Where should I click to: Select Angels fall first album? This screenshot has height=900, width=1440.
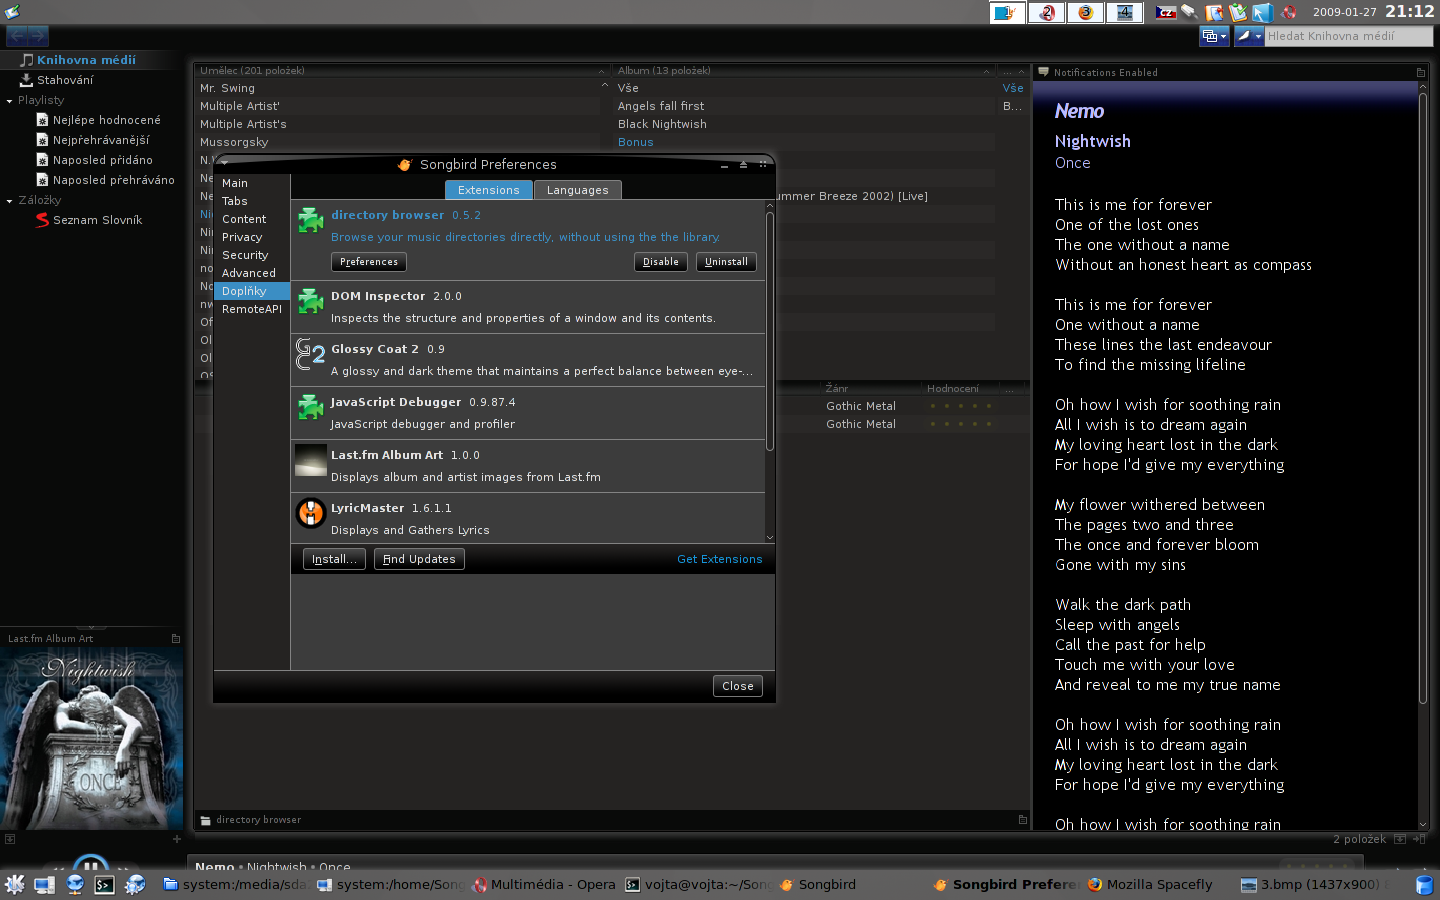[x=806, y=106]
